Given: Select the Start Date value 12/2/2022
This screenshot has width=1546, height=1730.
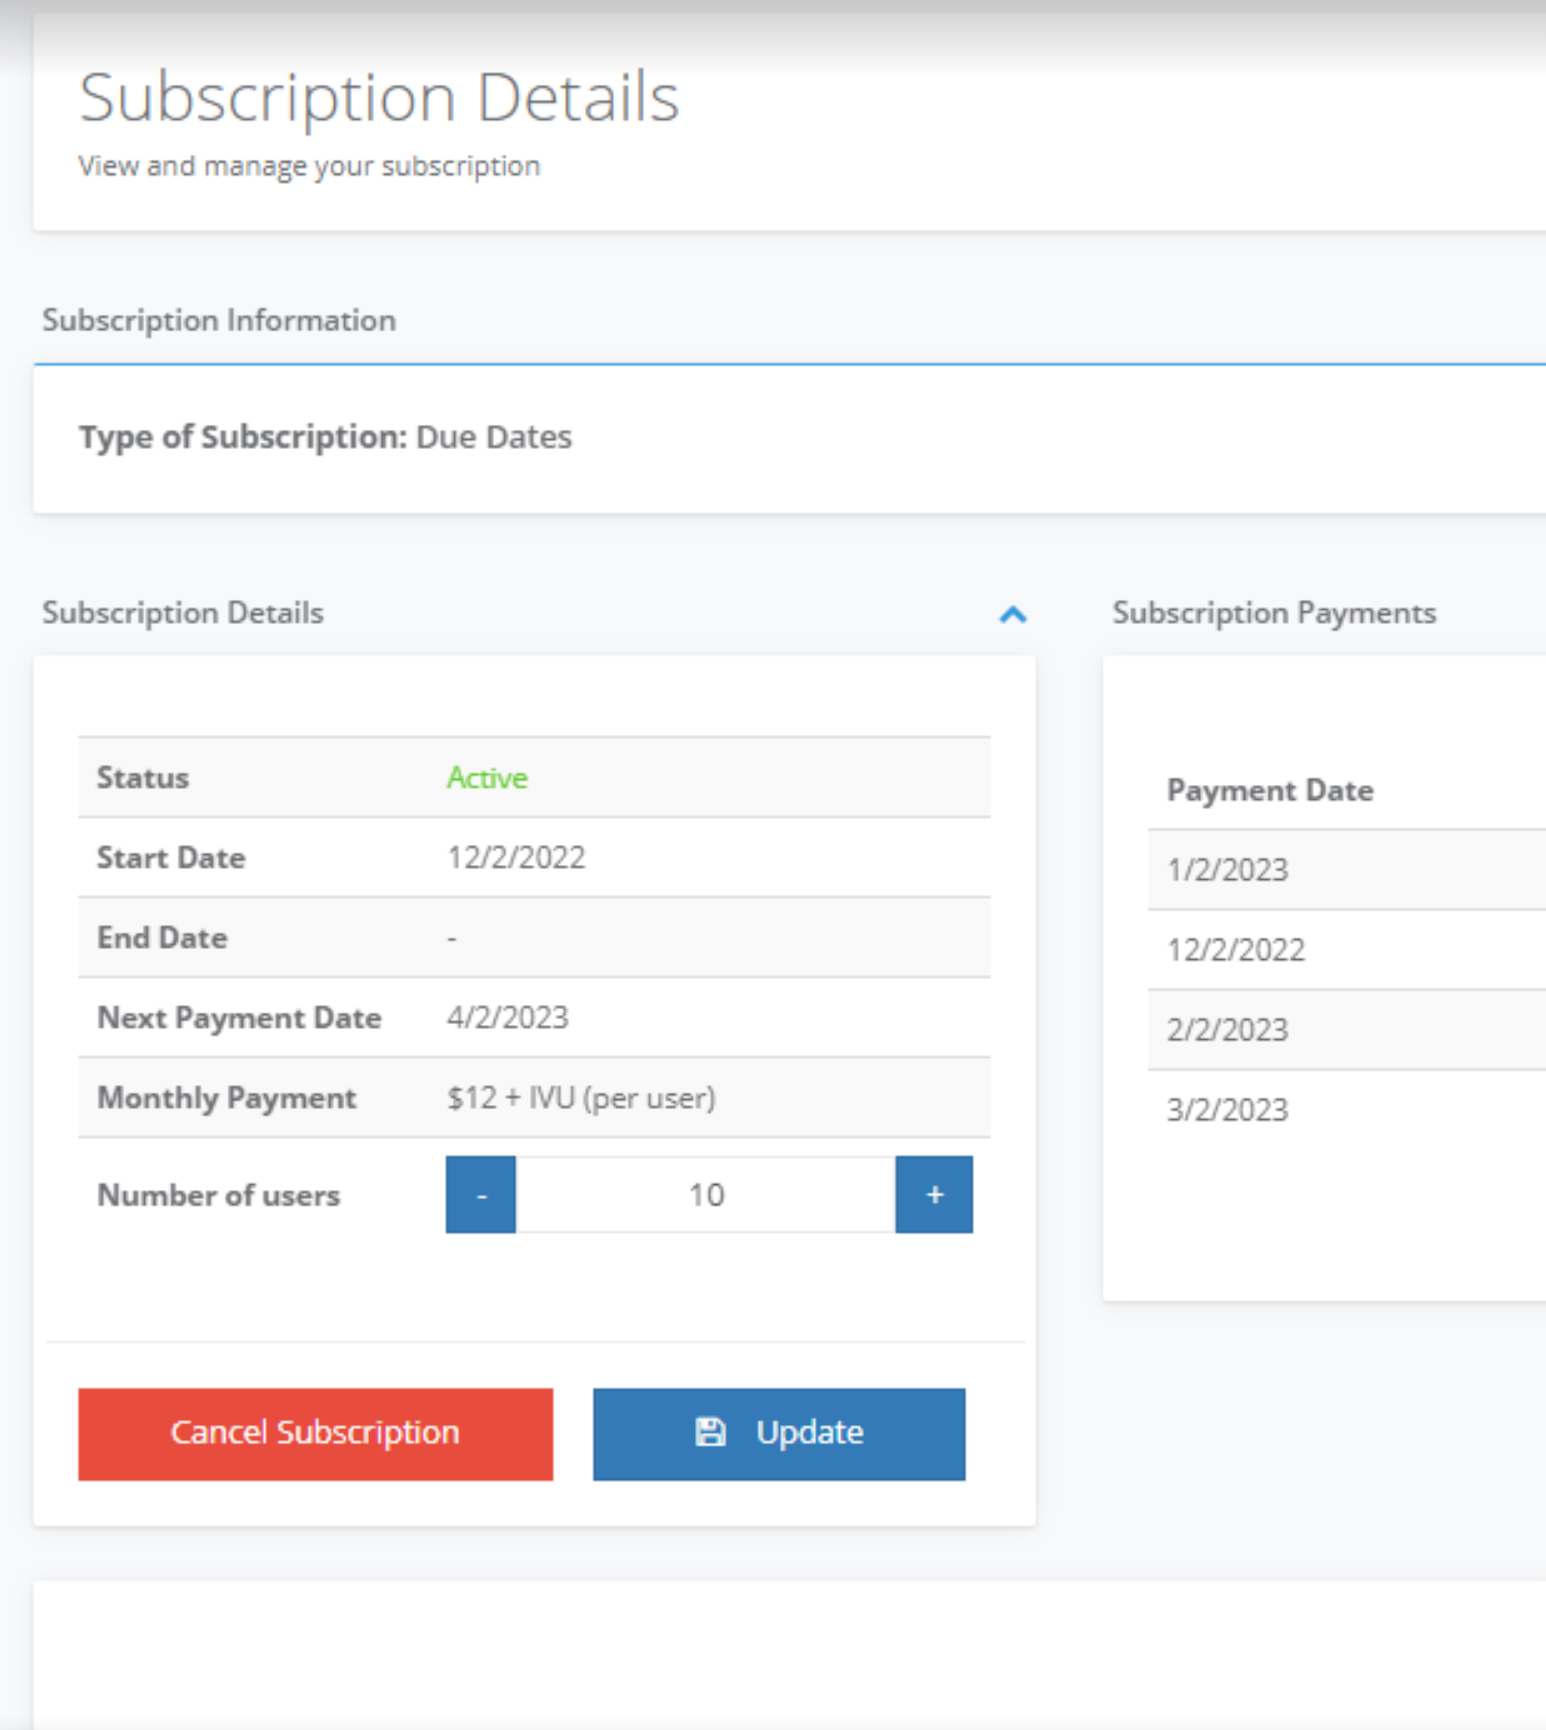Looking at the screenshot, I should point(516,858).
